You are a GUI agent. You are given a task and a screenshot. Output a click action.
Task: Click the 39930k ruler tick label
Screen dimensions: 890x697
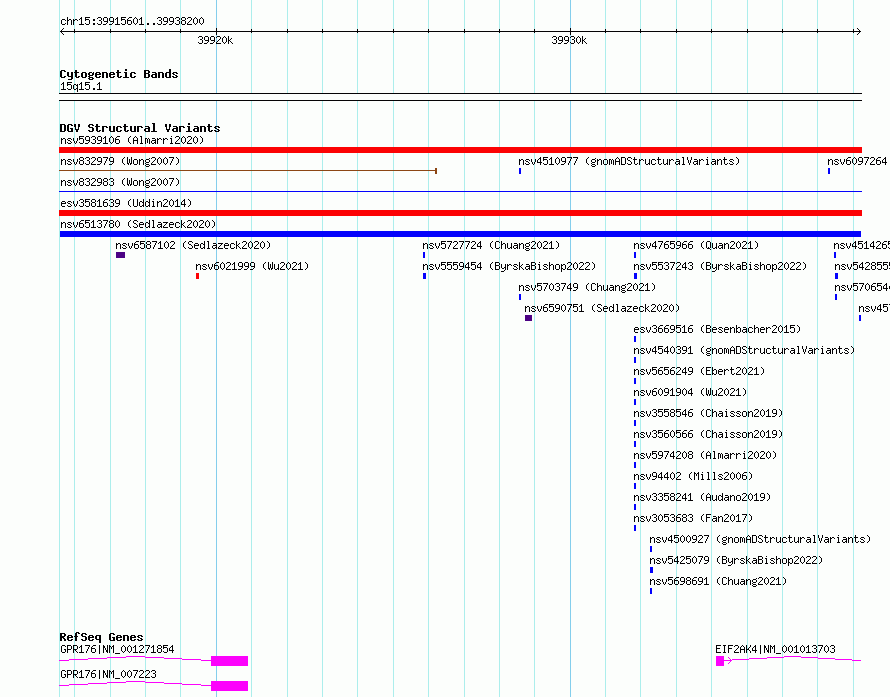[x=569, y=40]
